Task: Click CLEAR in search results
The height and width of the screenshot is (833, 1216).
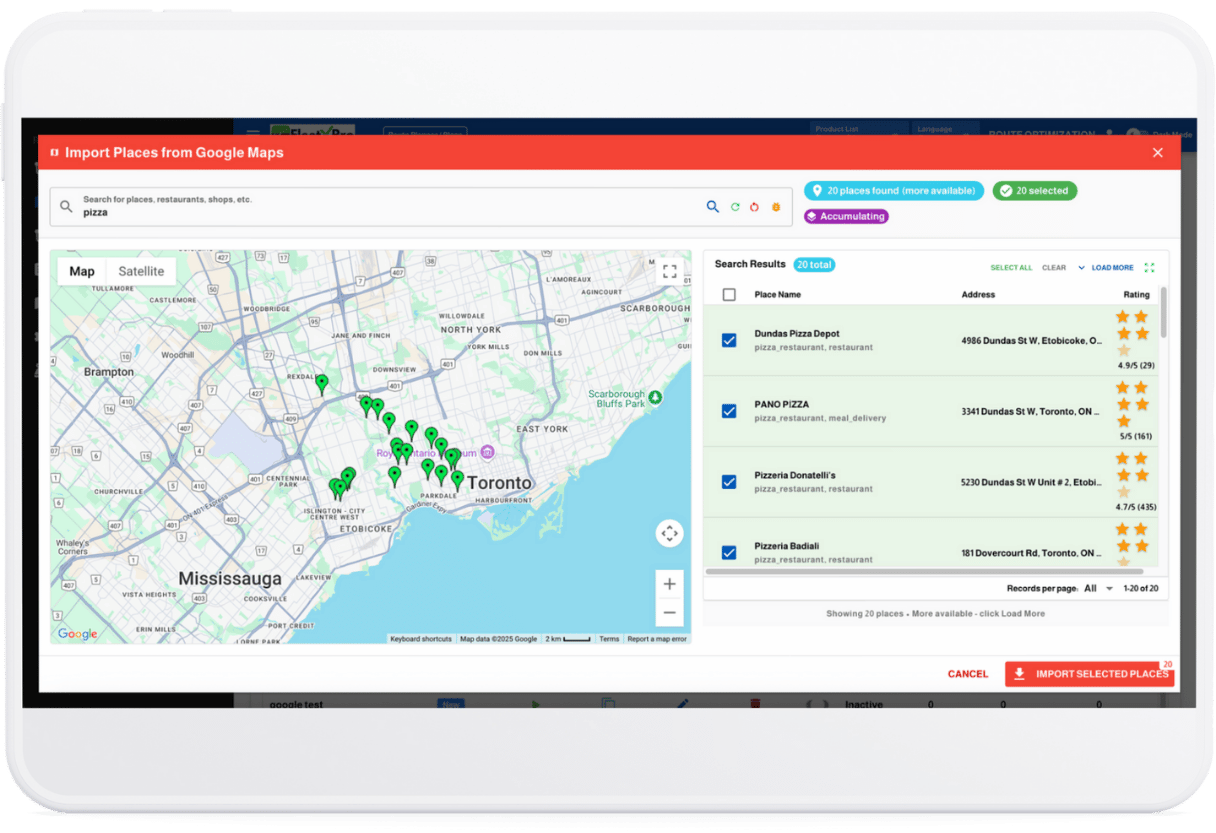Action: pyautogui.click(x=1054, y=268)
